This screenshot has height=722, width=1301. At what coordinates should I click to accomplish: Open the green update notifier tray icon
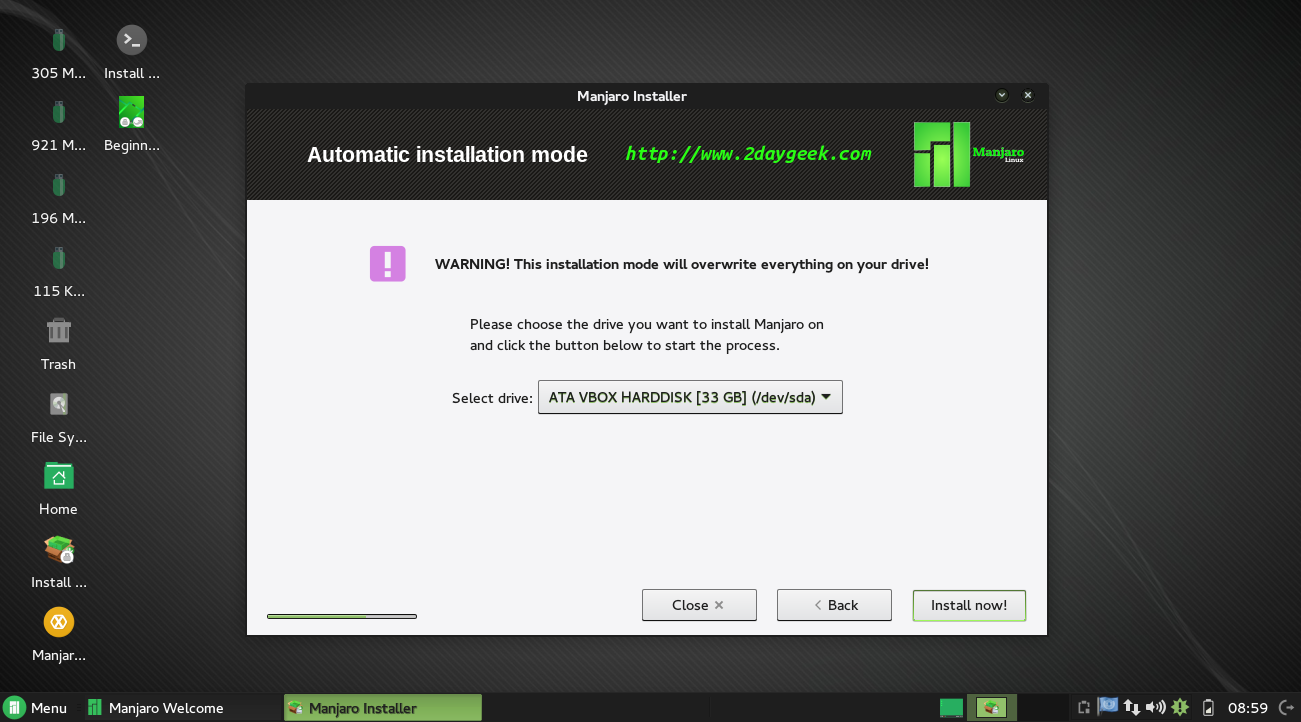1180,708
